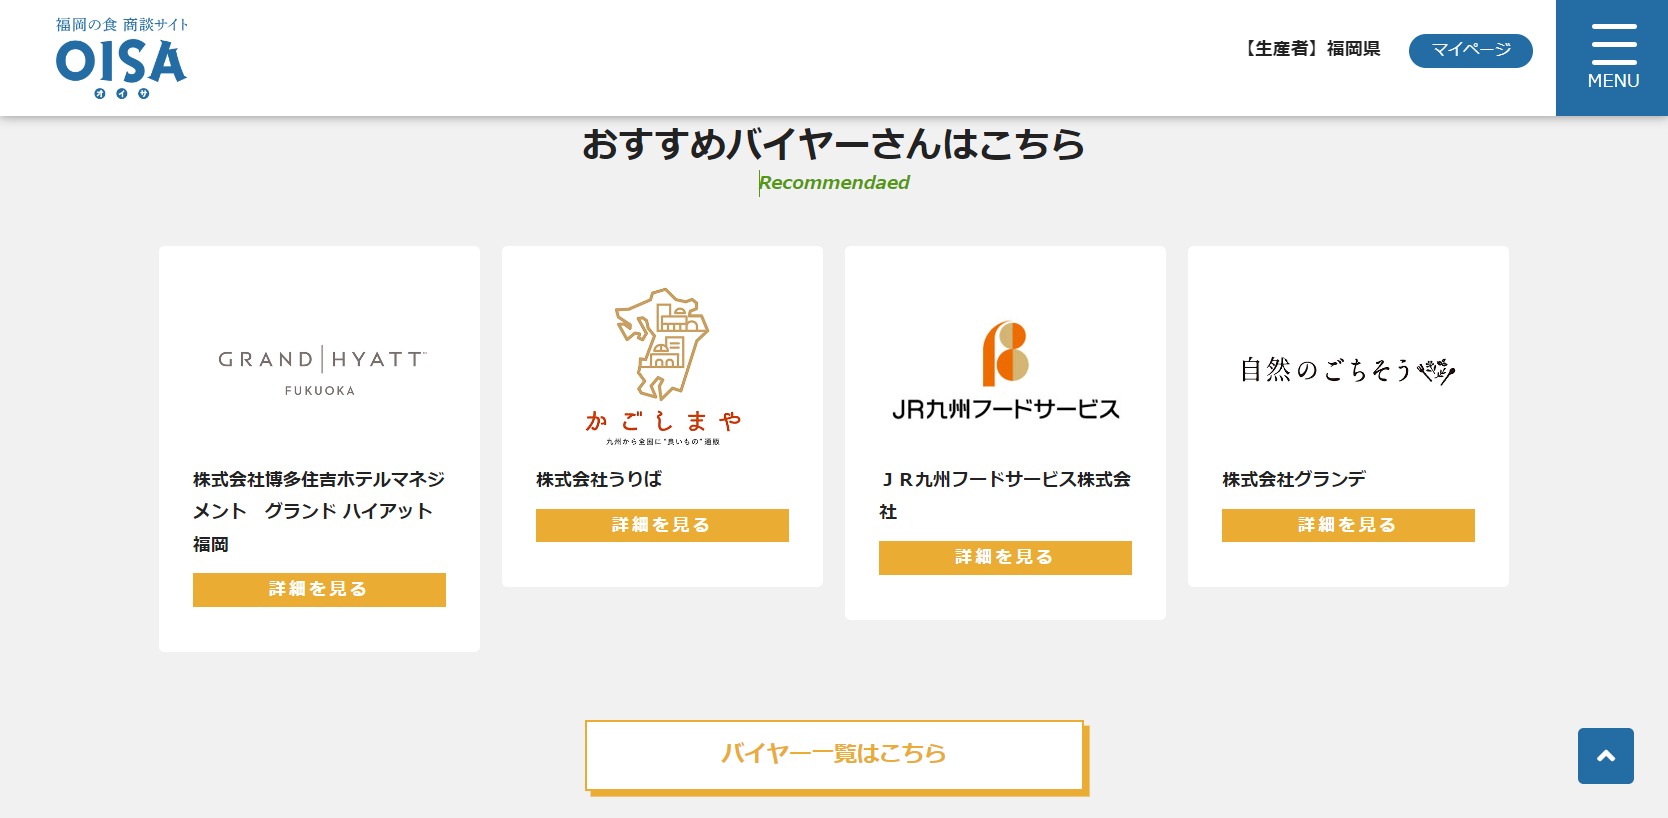Click the green Recommendaed subtitle text
The height and width of the screenshot is (818, 1668).
point(834,183)
